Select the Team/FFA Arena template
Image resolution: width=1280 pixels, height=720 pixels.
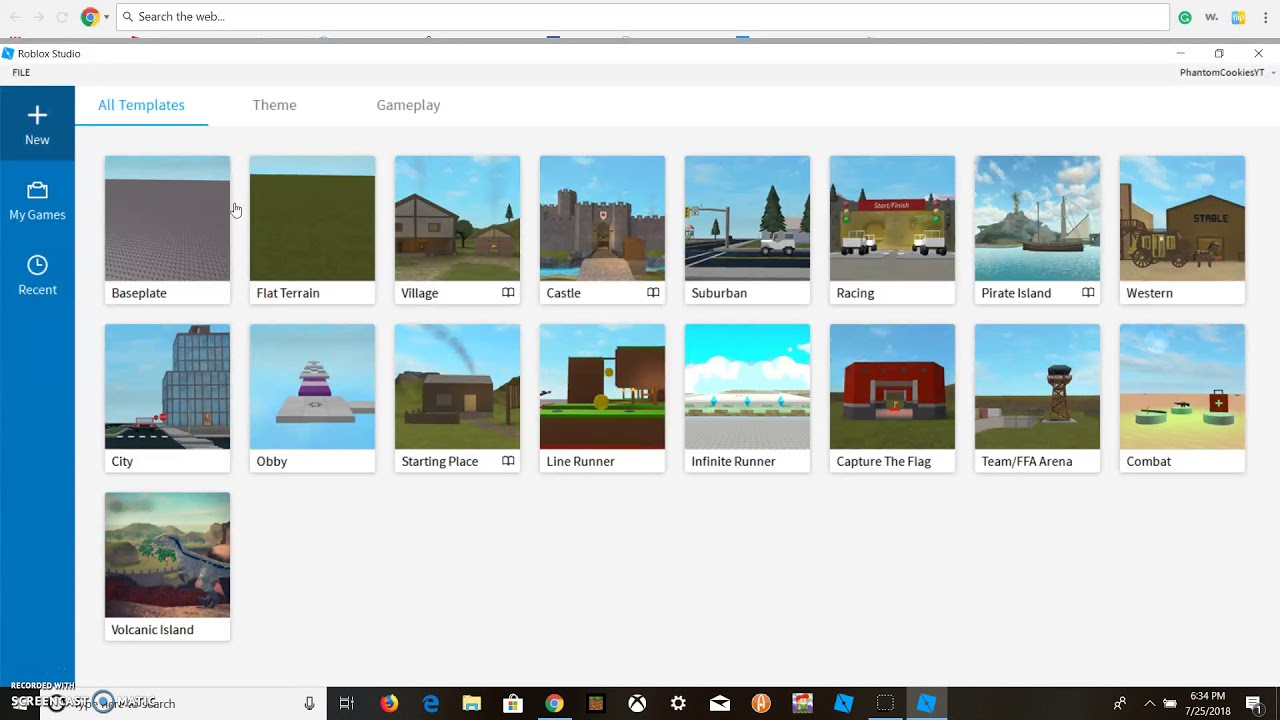pyautogui.click(x=1037, y=397)
